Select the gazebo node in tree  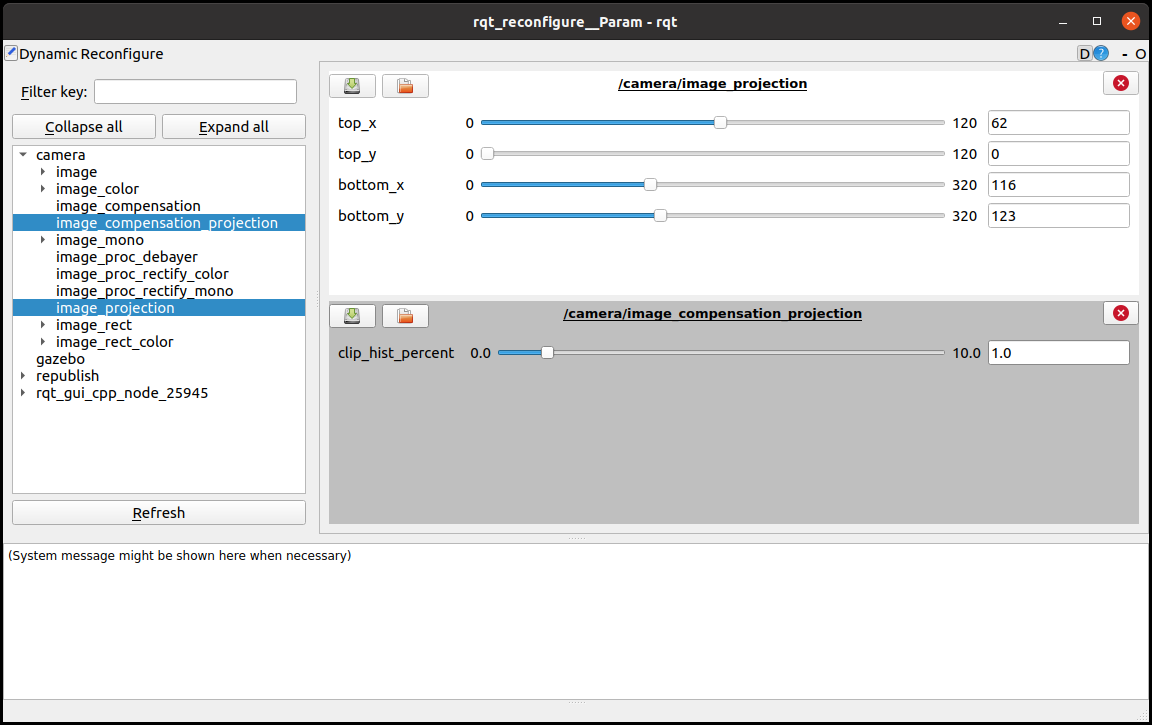pyautogui.click(x=60, y=359)
